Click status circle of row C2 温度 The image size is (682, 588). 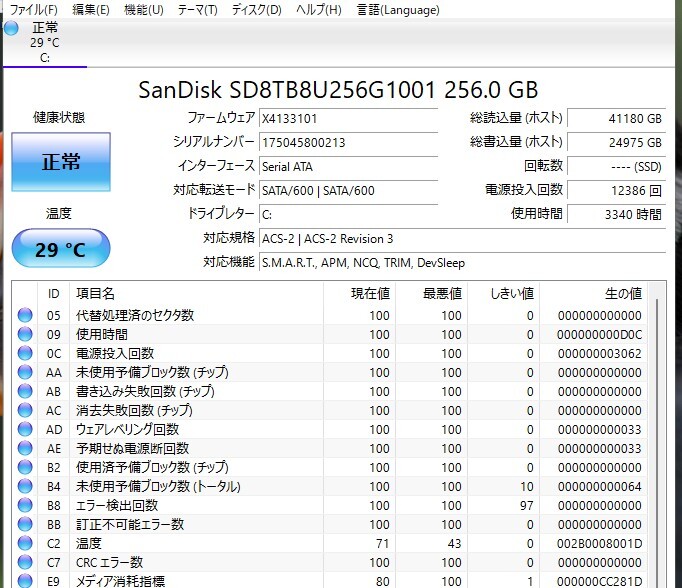[25, 543]
